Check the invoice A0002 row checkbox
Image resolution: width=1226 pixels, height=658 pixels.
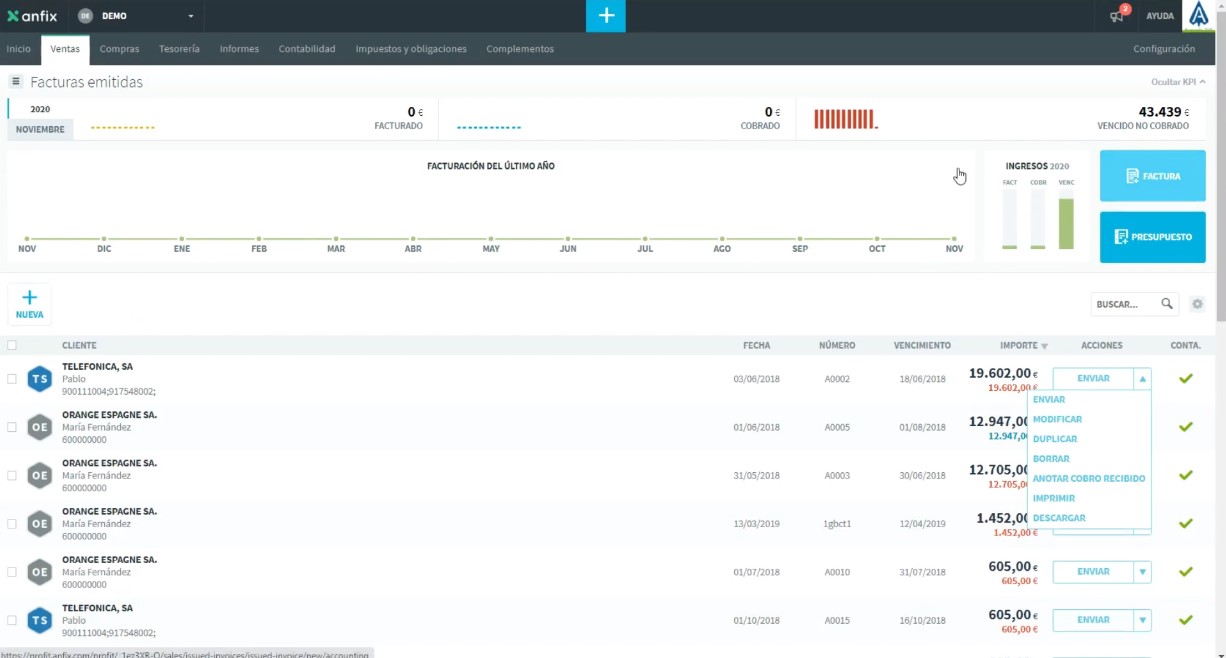point(12,379)
